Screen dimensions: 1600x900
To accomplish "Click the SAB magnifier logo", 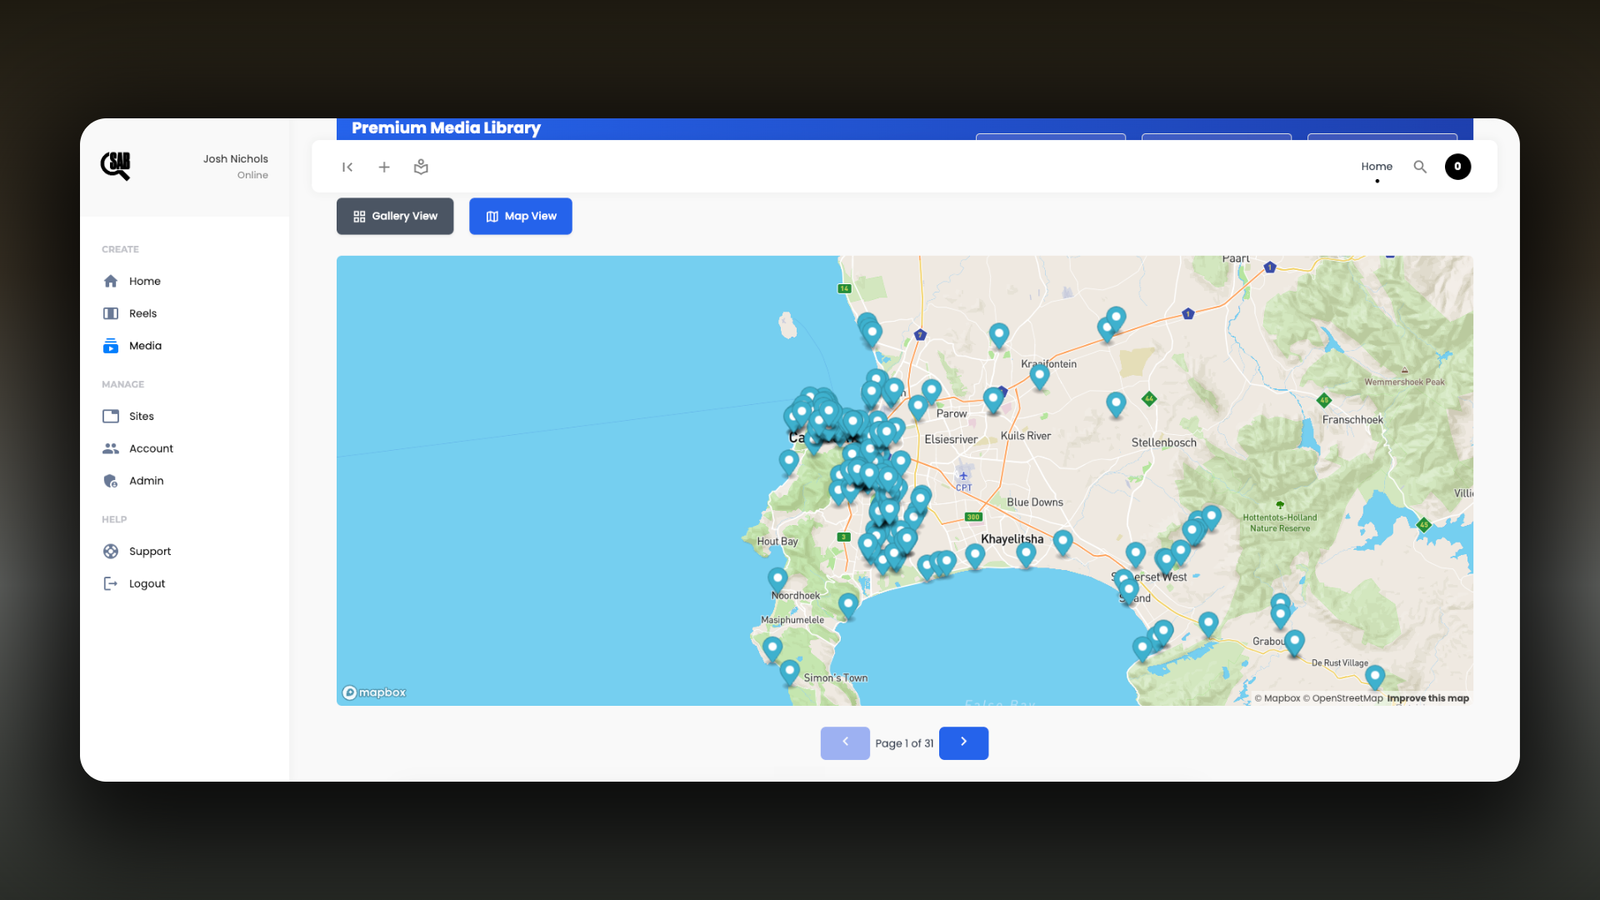I will (x=116, y=165).
